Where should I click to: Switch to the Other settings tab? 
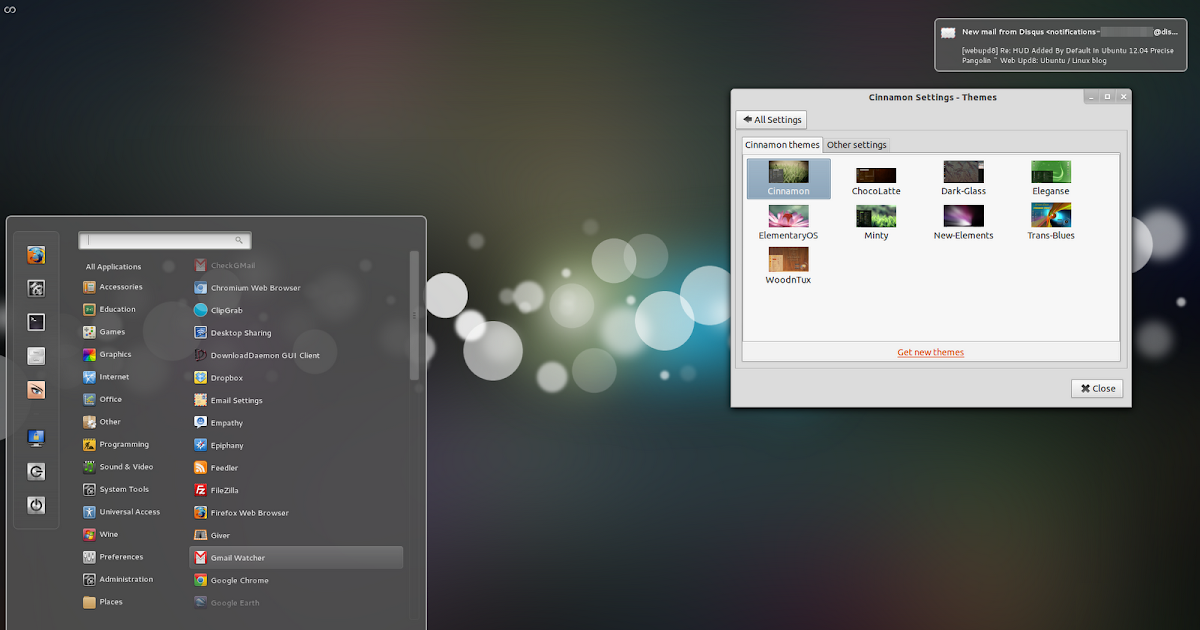pyautogui.click(x=856, y=144)
